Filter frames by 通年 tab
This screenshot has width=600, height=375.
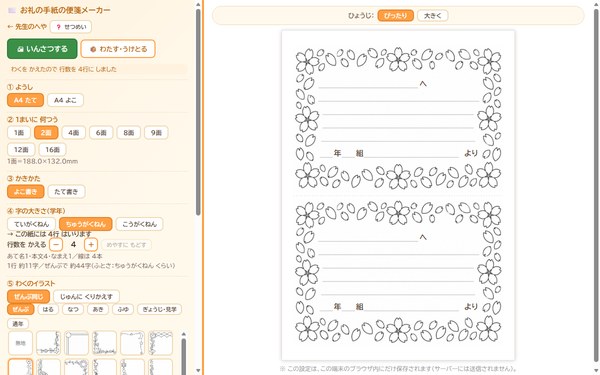[x=18, y=324]
